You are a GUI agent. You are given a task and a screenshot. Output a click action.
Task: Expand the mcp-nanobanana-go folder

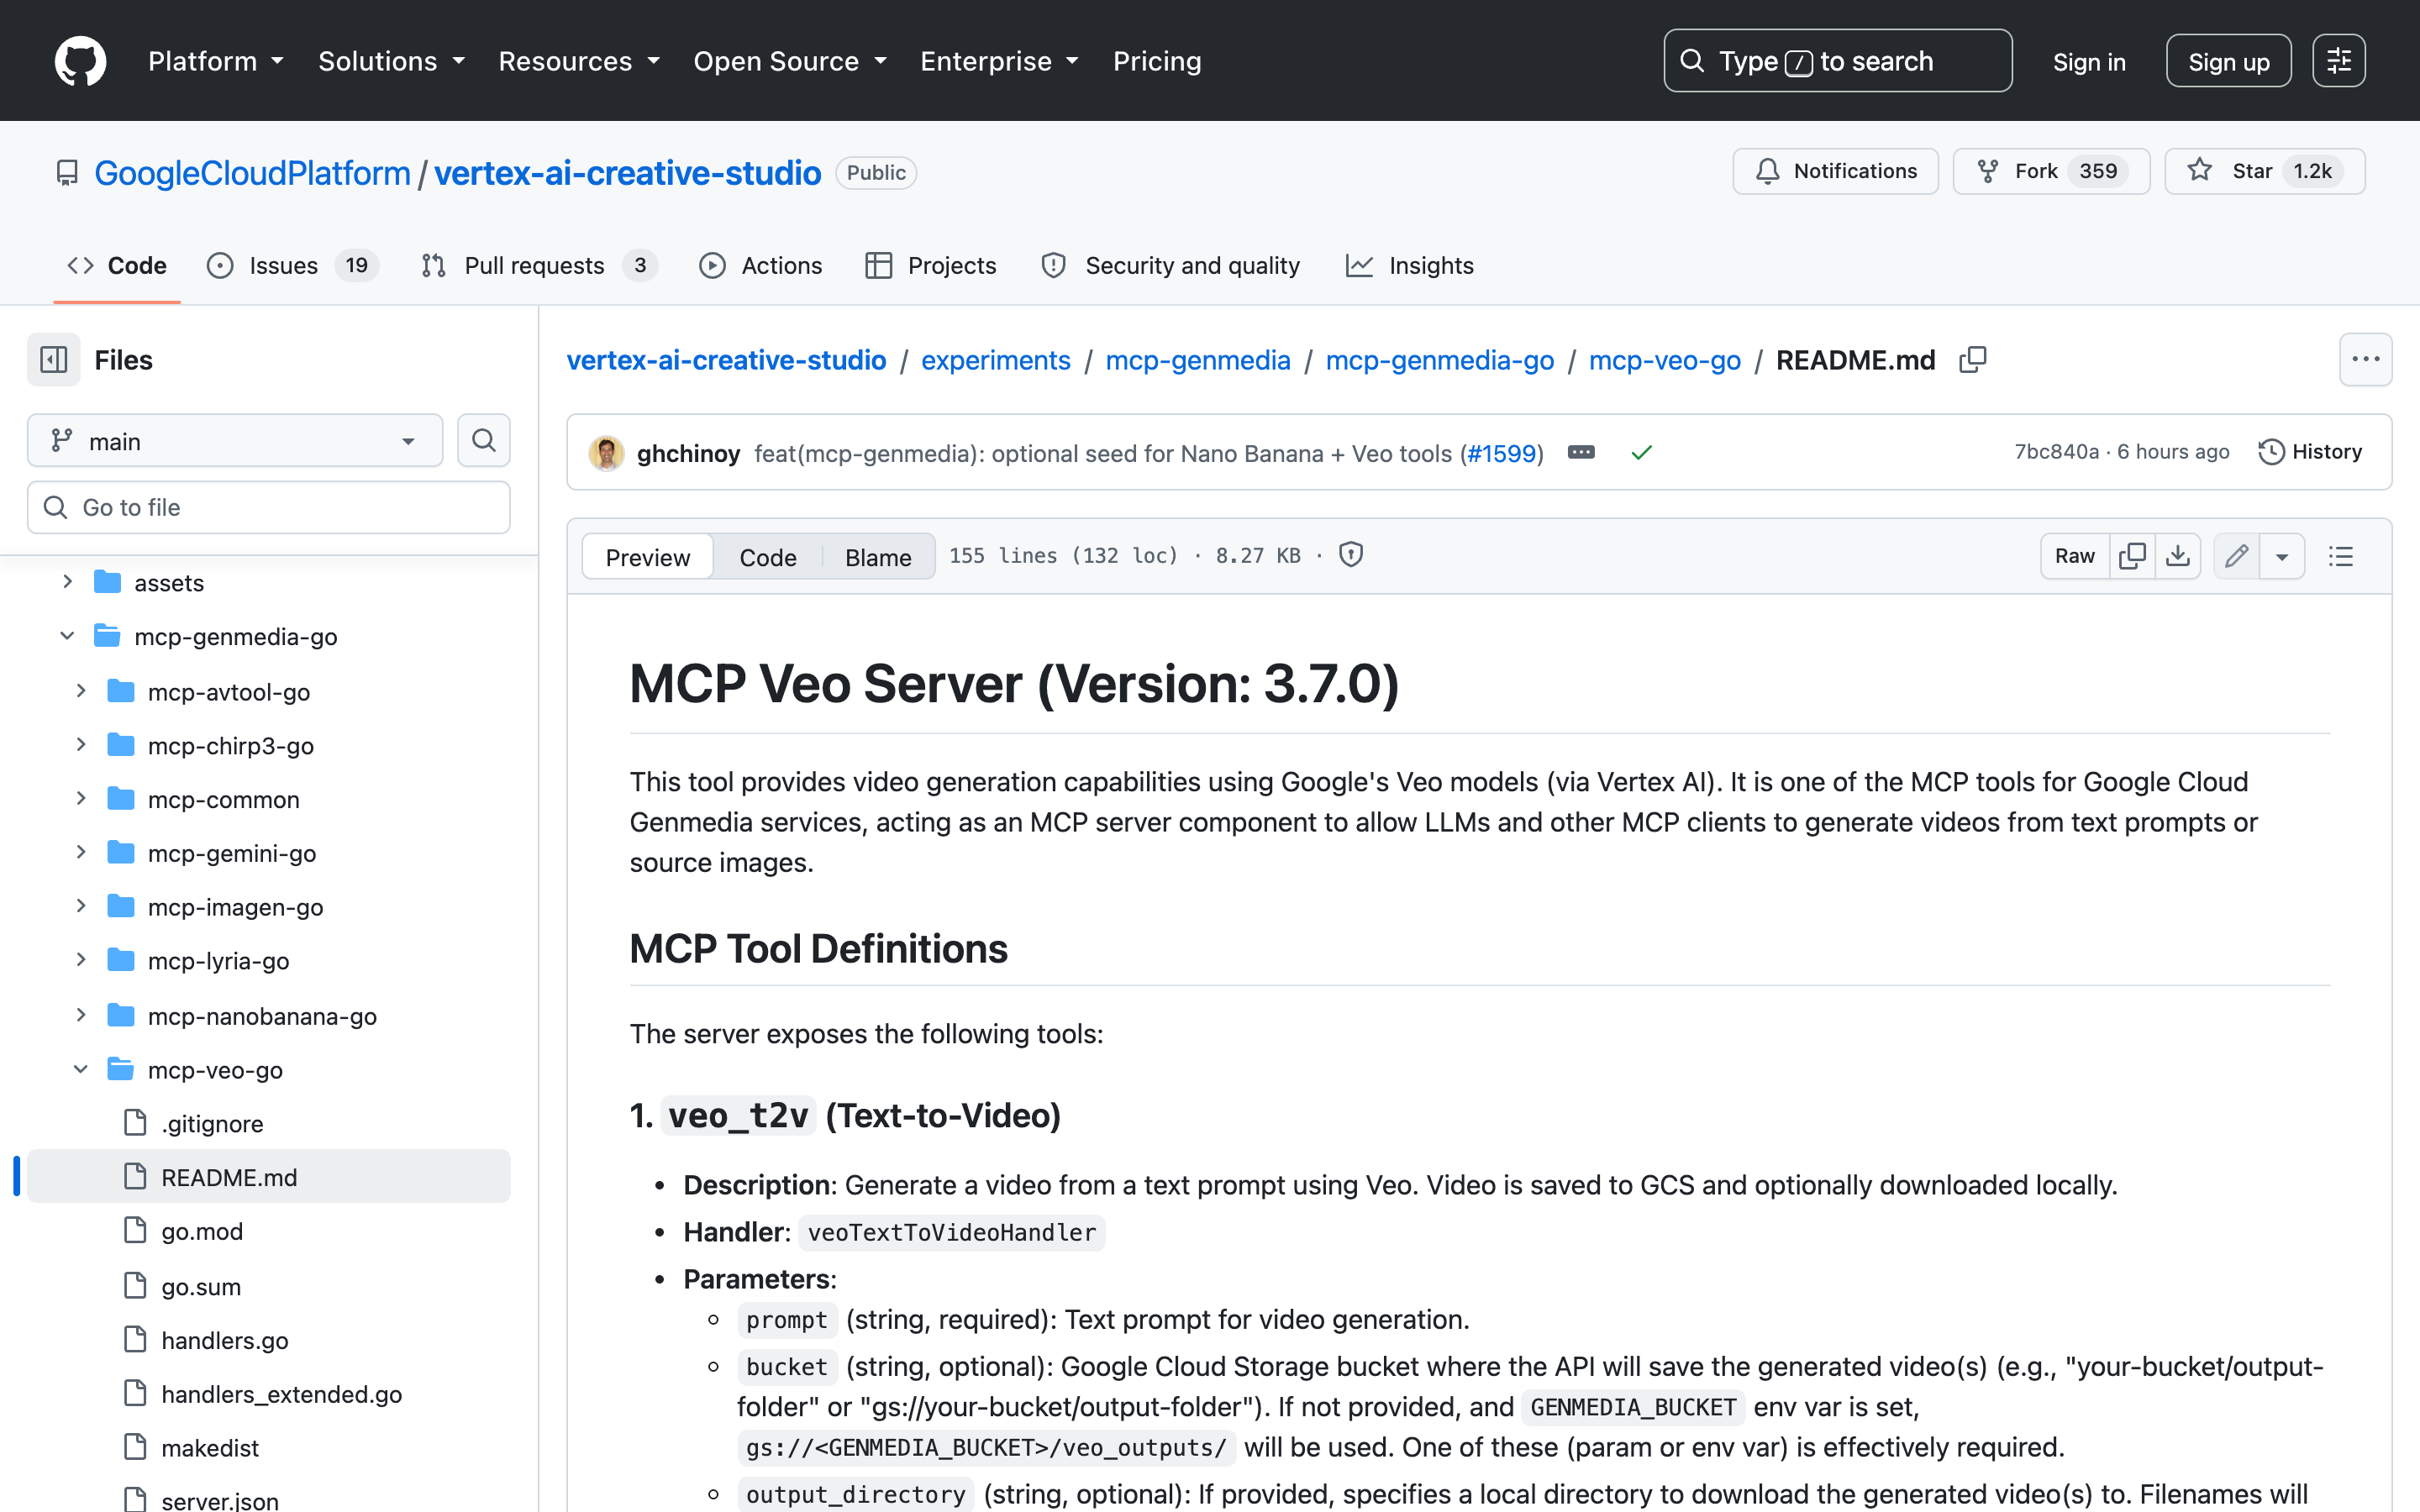81,1016
